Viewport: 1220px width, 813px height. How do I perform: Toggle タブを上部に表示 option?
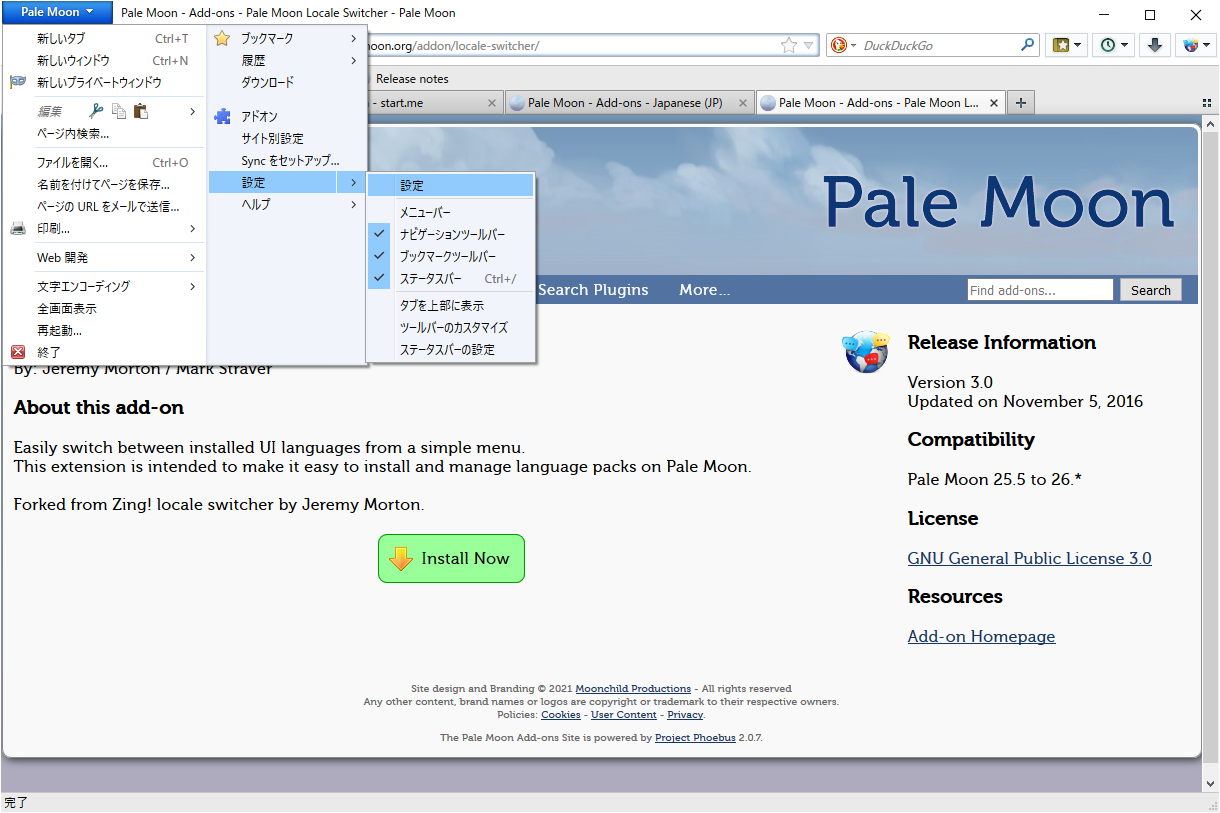point(451,306)
